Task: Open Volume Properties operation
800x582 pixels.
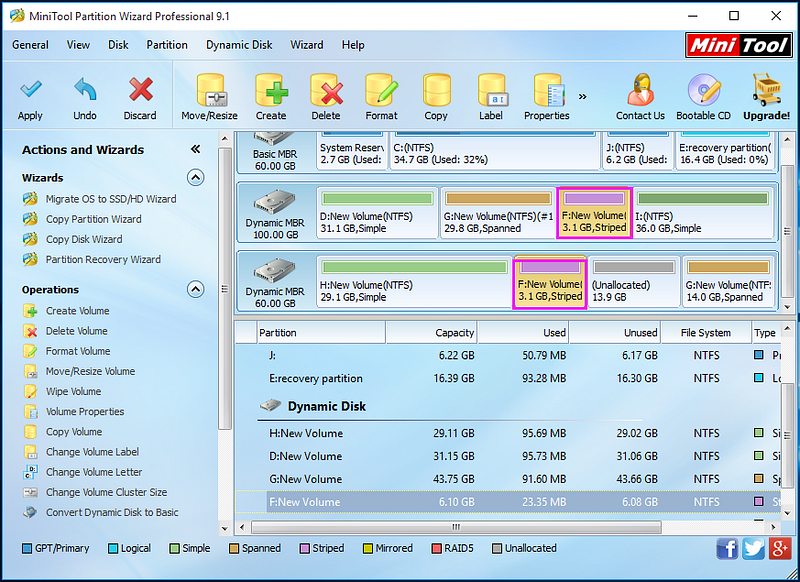Action: pos(73,412)
